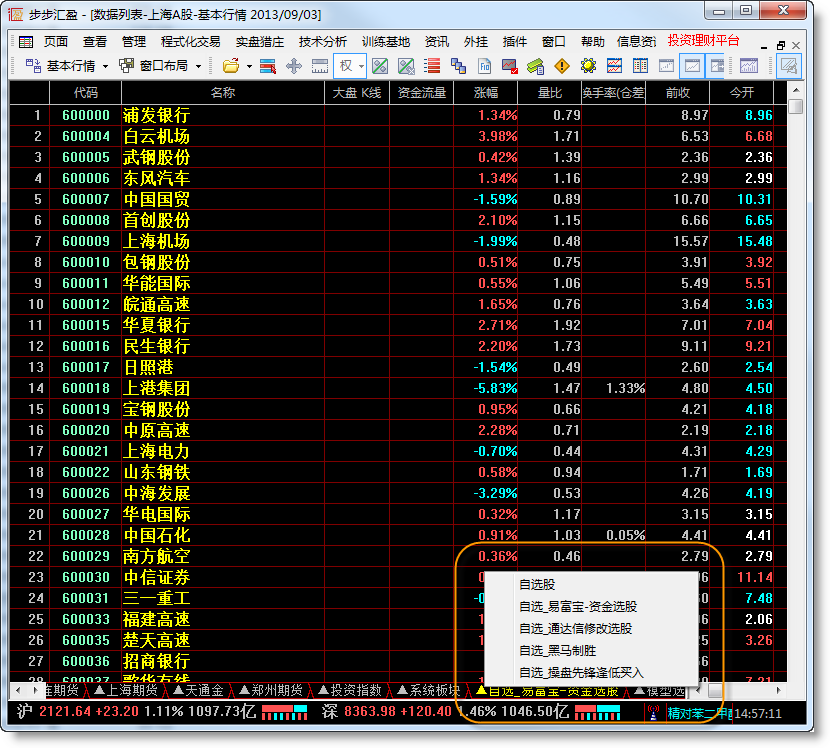Click the Fio document icon
The height and width of the screenshot is (748, 830).
click(484, 66)
